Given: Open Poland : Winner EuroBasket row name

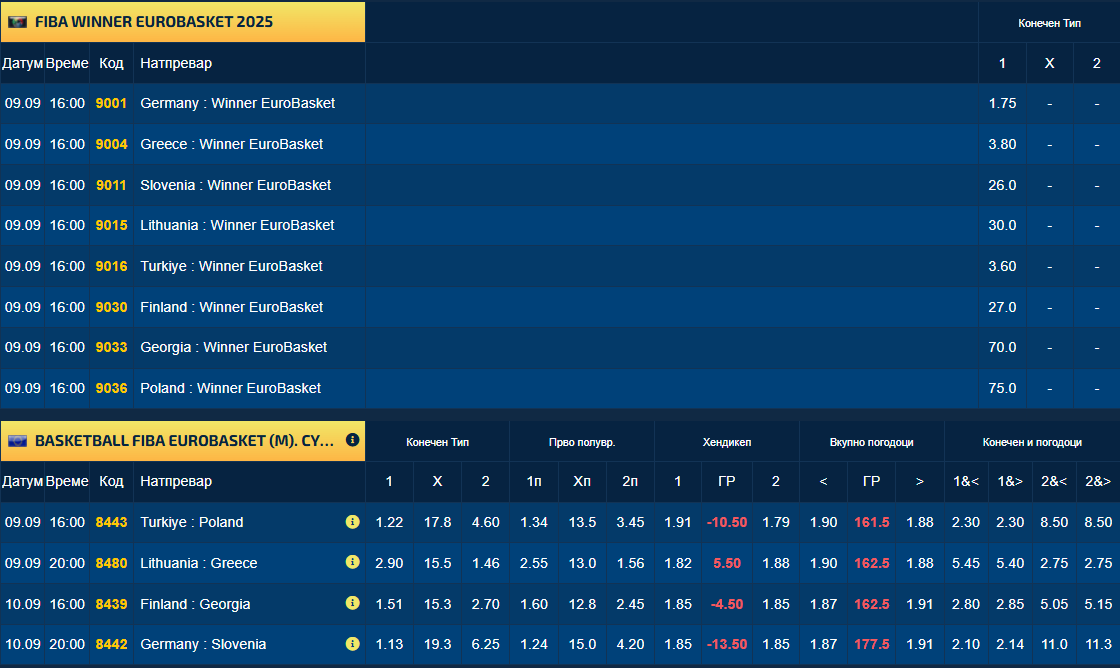Looking at the screenshot, I should click(231, 389).
